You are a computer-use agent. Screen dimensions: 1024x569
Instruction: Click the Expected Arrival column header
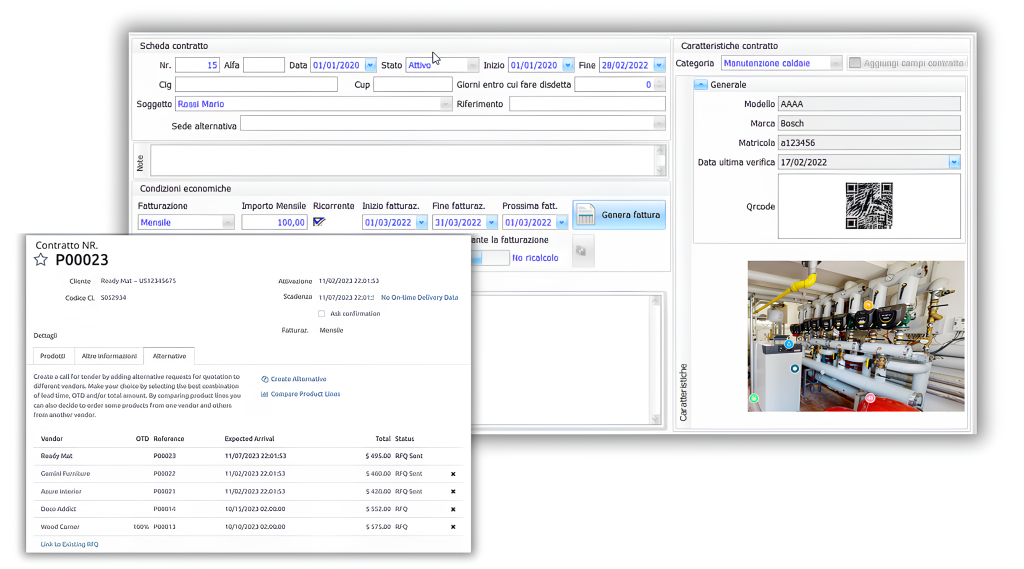pyautogui.click(x=249, y=439)
